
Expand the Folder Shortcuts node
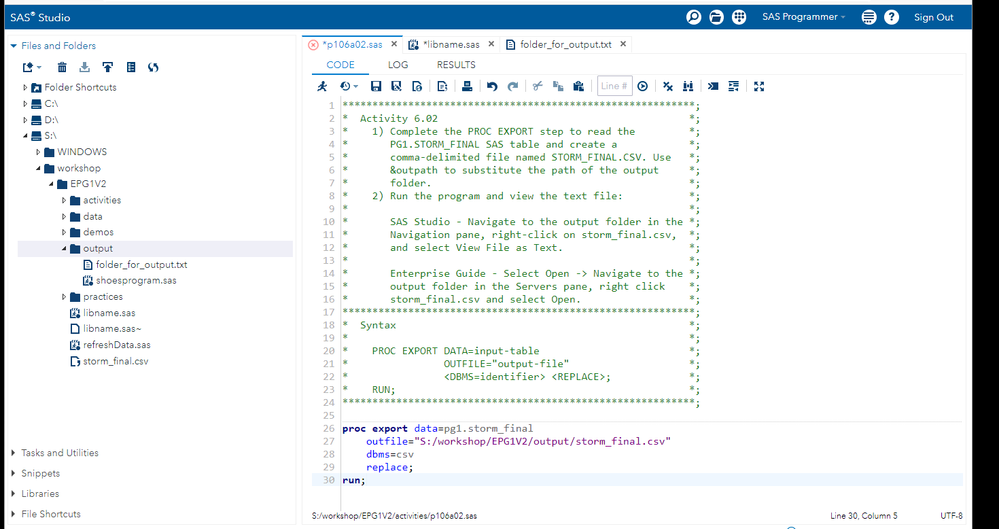[25, 87]
